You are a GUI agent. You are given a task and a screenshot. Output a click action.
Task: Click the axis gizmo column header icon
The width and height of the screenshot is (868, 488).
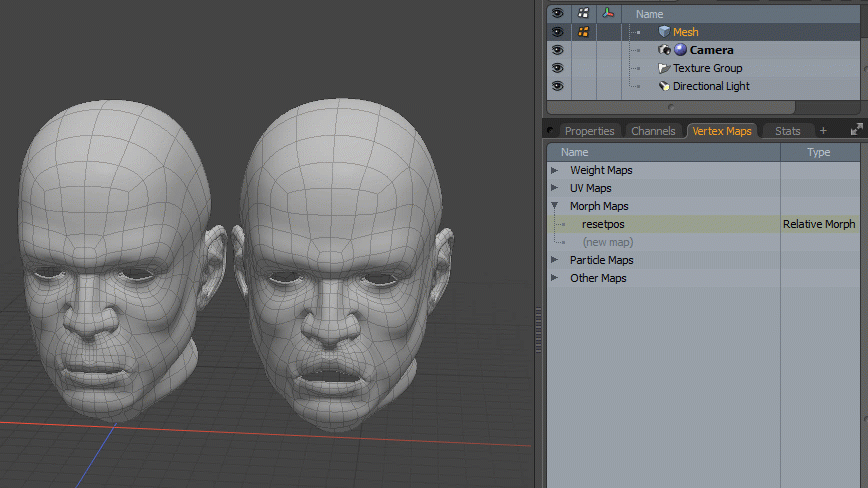point(609,13)
